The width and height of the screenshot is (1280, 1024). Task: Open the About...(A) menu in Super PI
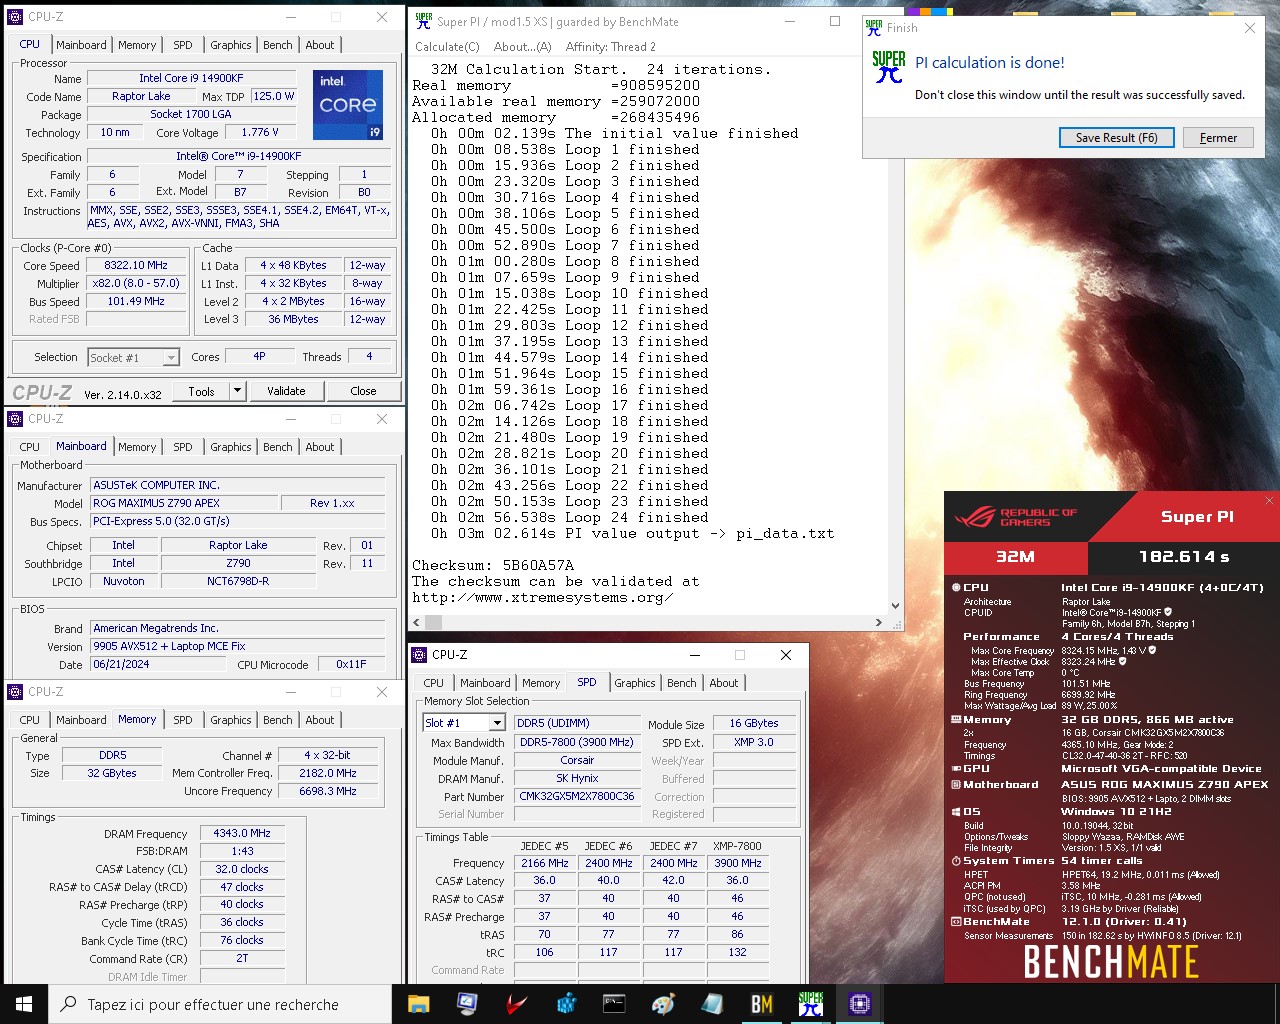pos(522,46)
